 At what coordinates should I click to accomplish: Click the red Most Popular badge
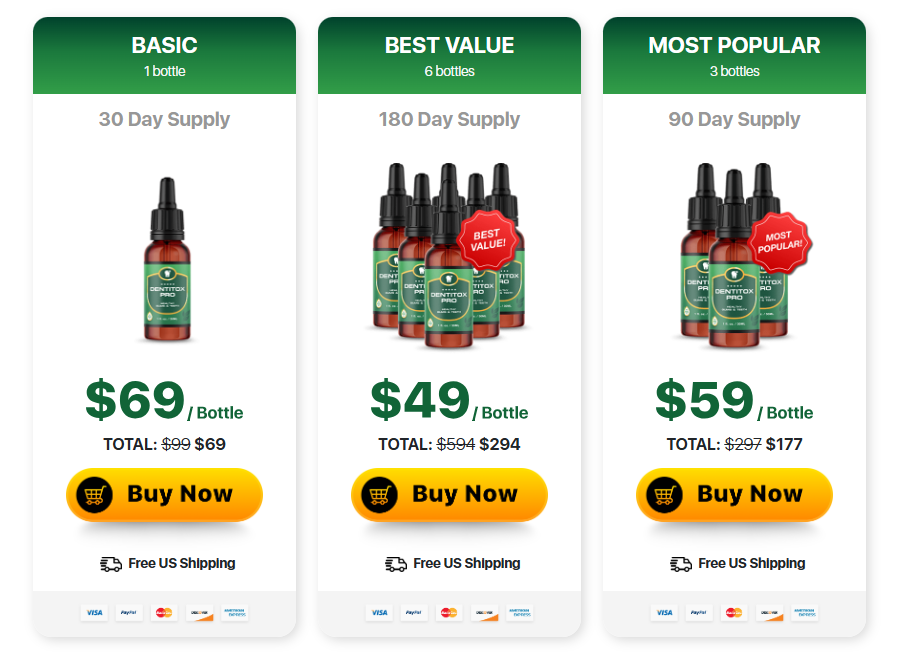[780, 242]
